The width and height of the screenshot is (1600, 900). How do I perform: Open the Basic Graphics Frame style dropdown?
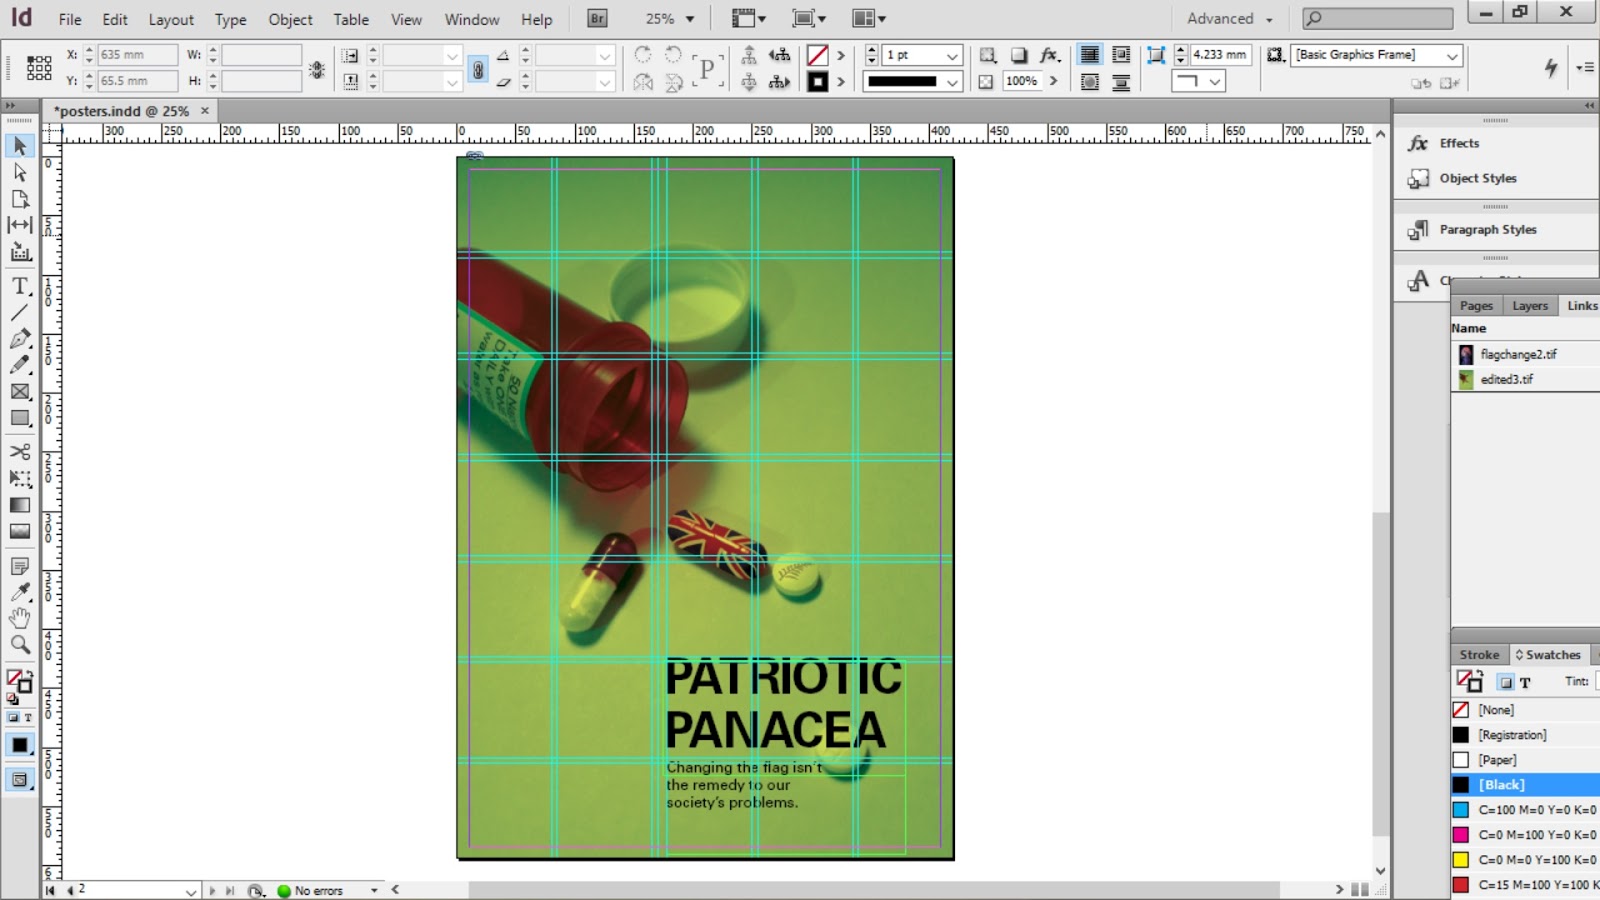click(1452, 56)
